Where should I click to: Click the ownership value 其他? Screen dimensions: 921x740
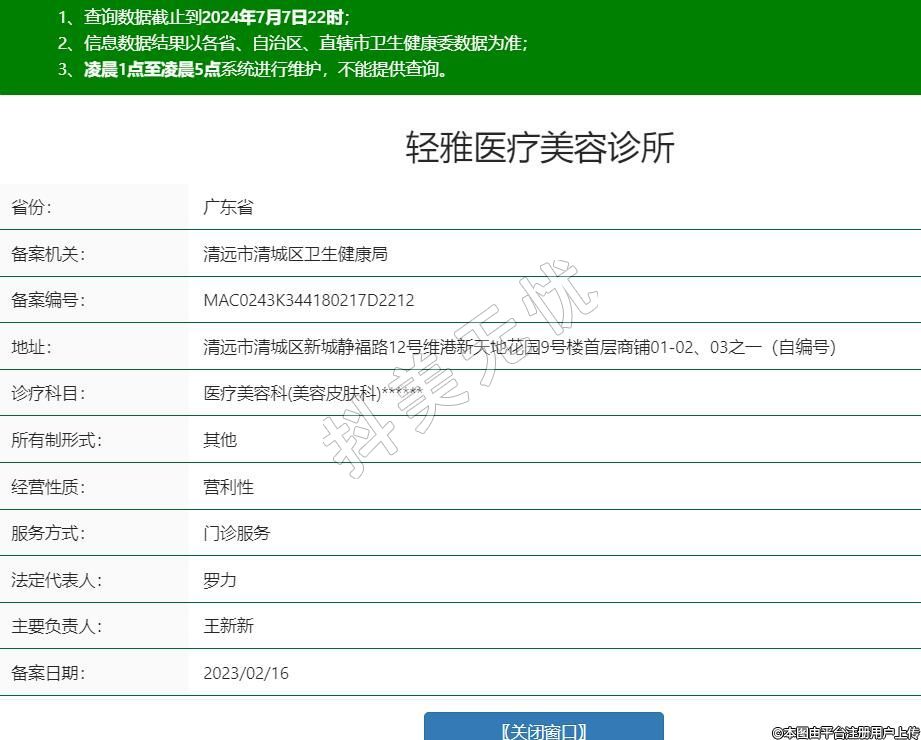pyautogui.click(x=220, y=440)
